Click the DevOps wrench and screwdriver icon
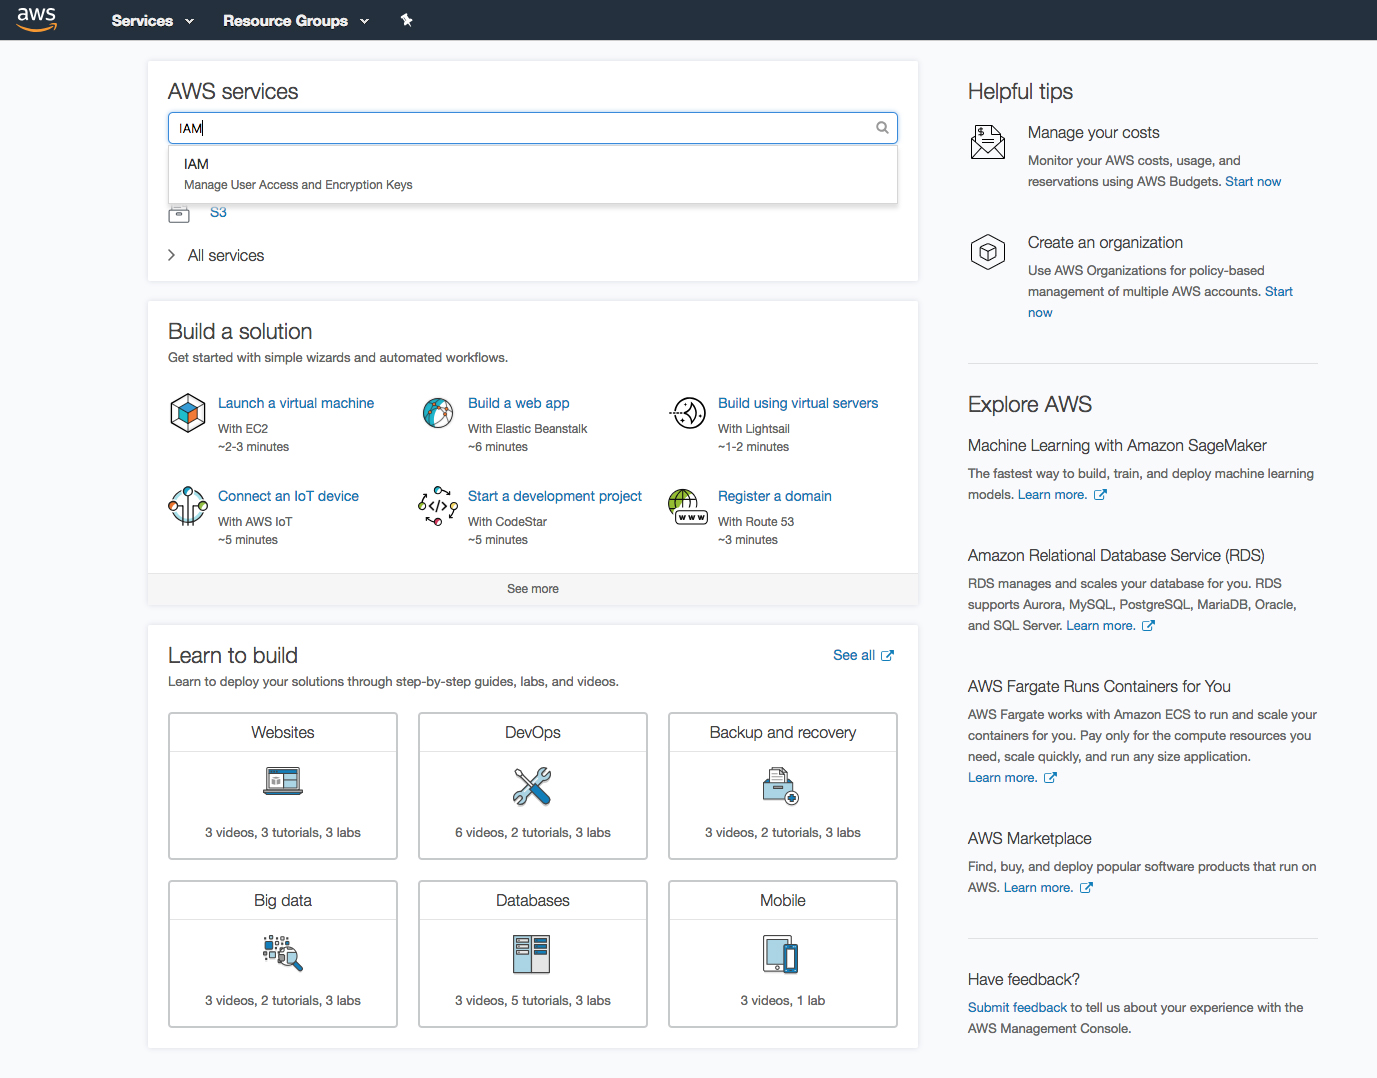Viewport: 1377px width, 1078px height. click(x=532, y=786)
